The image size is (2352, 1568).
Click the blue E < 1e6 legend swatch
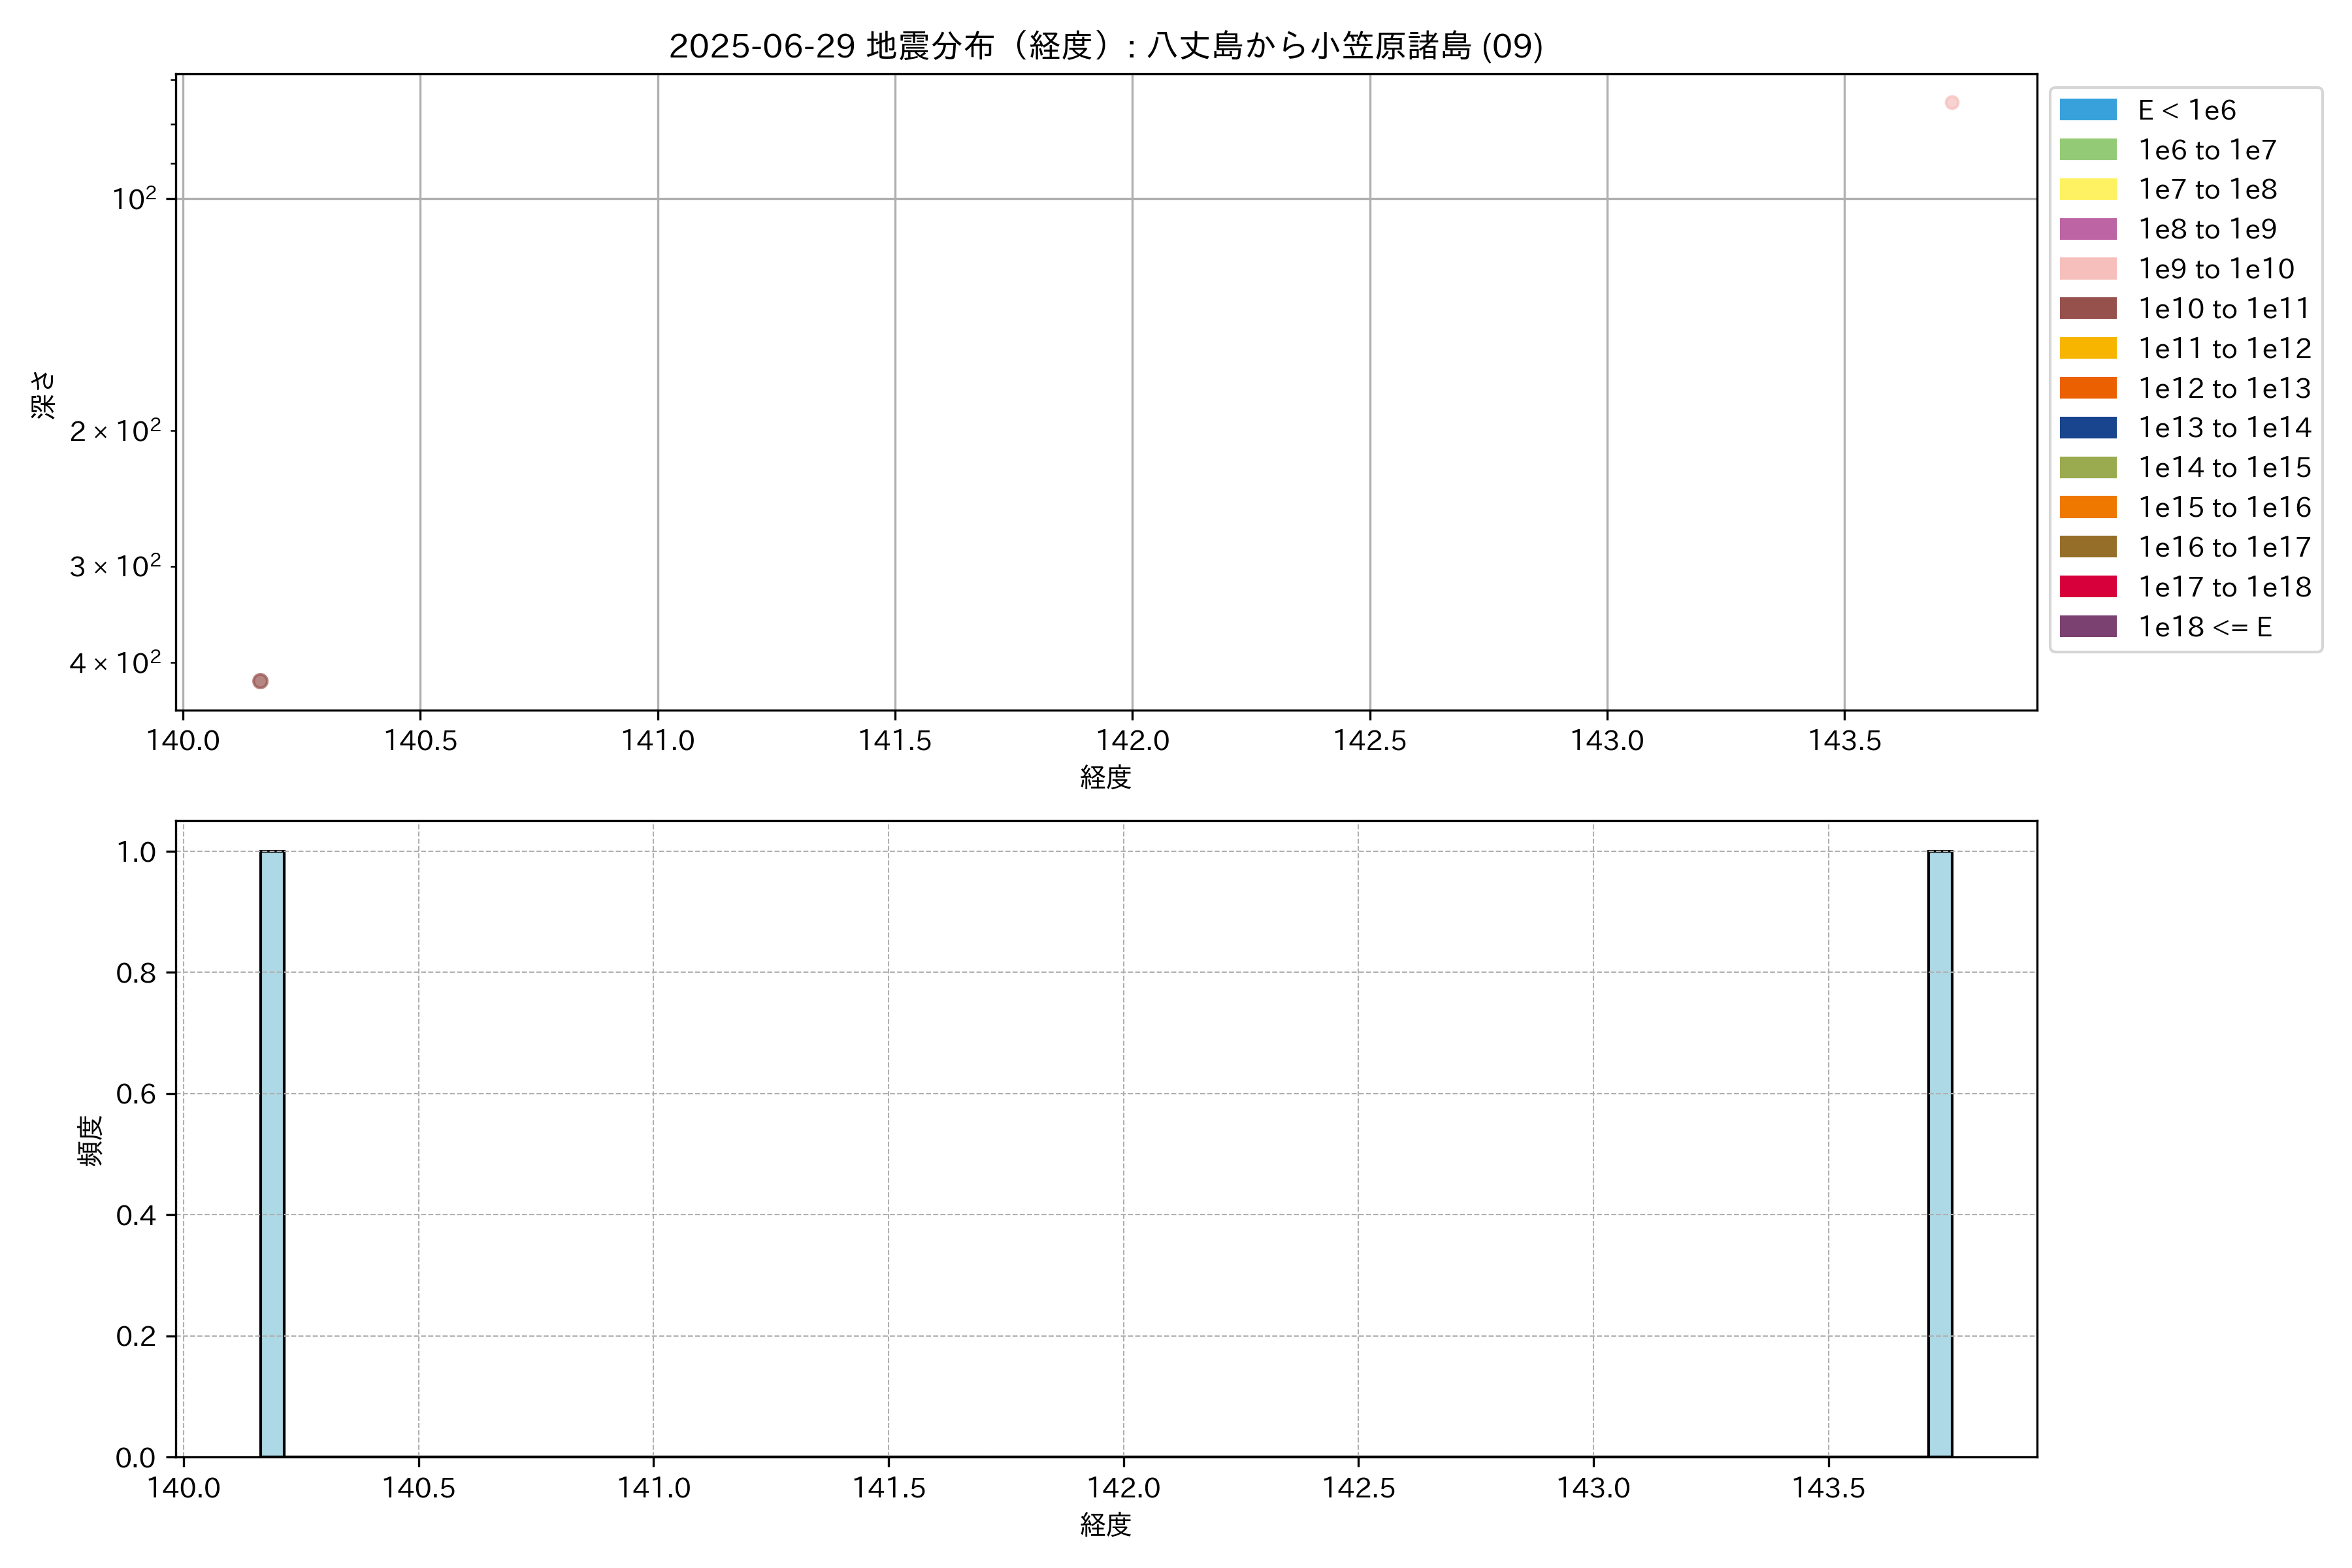(x=2088, y=110)
